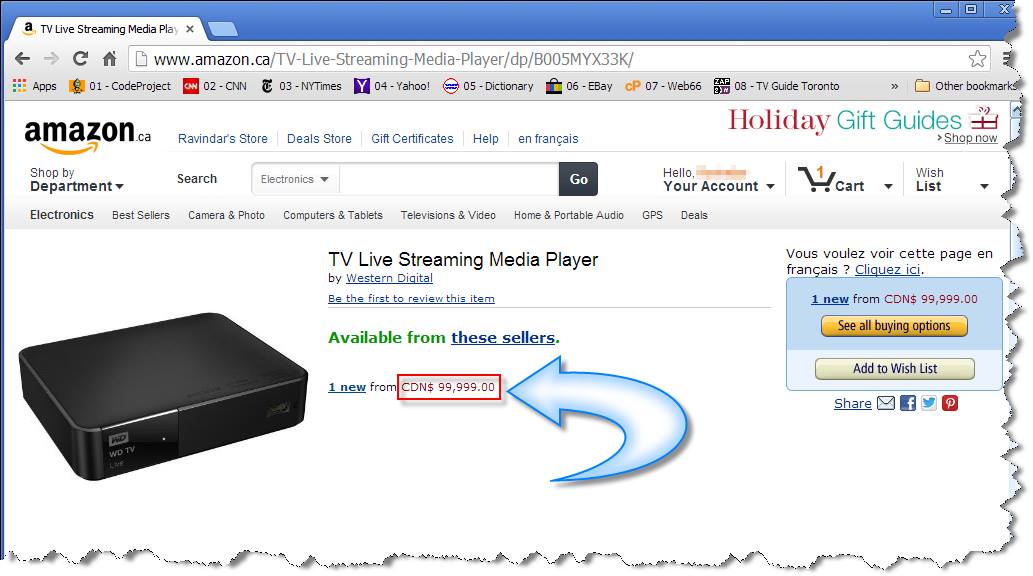Share on Pinterest icon
Image resolution: width=1033 pixels, height=576 pixels.
point(949,403)
